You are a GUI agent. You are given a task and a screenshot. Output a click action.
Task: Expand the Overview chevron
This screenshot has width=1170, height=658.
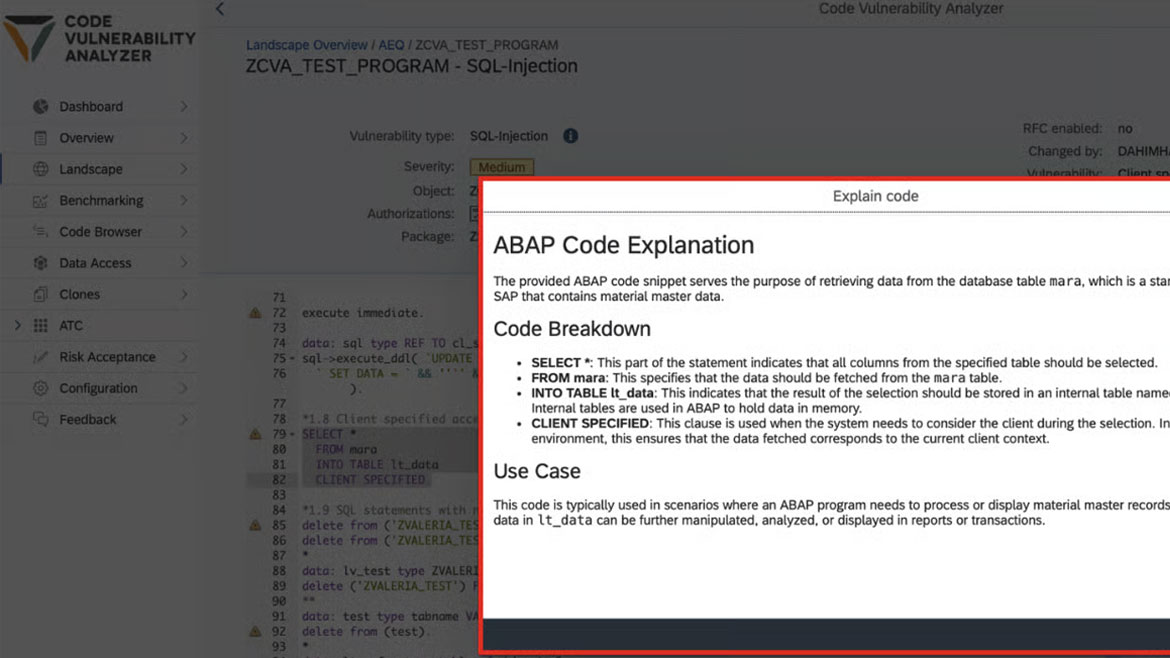coord(184,138)
